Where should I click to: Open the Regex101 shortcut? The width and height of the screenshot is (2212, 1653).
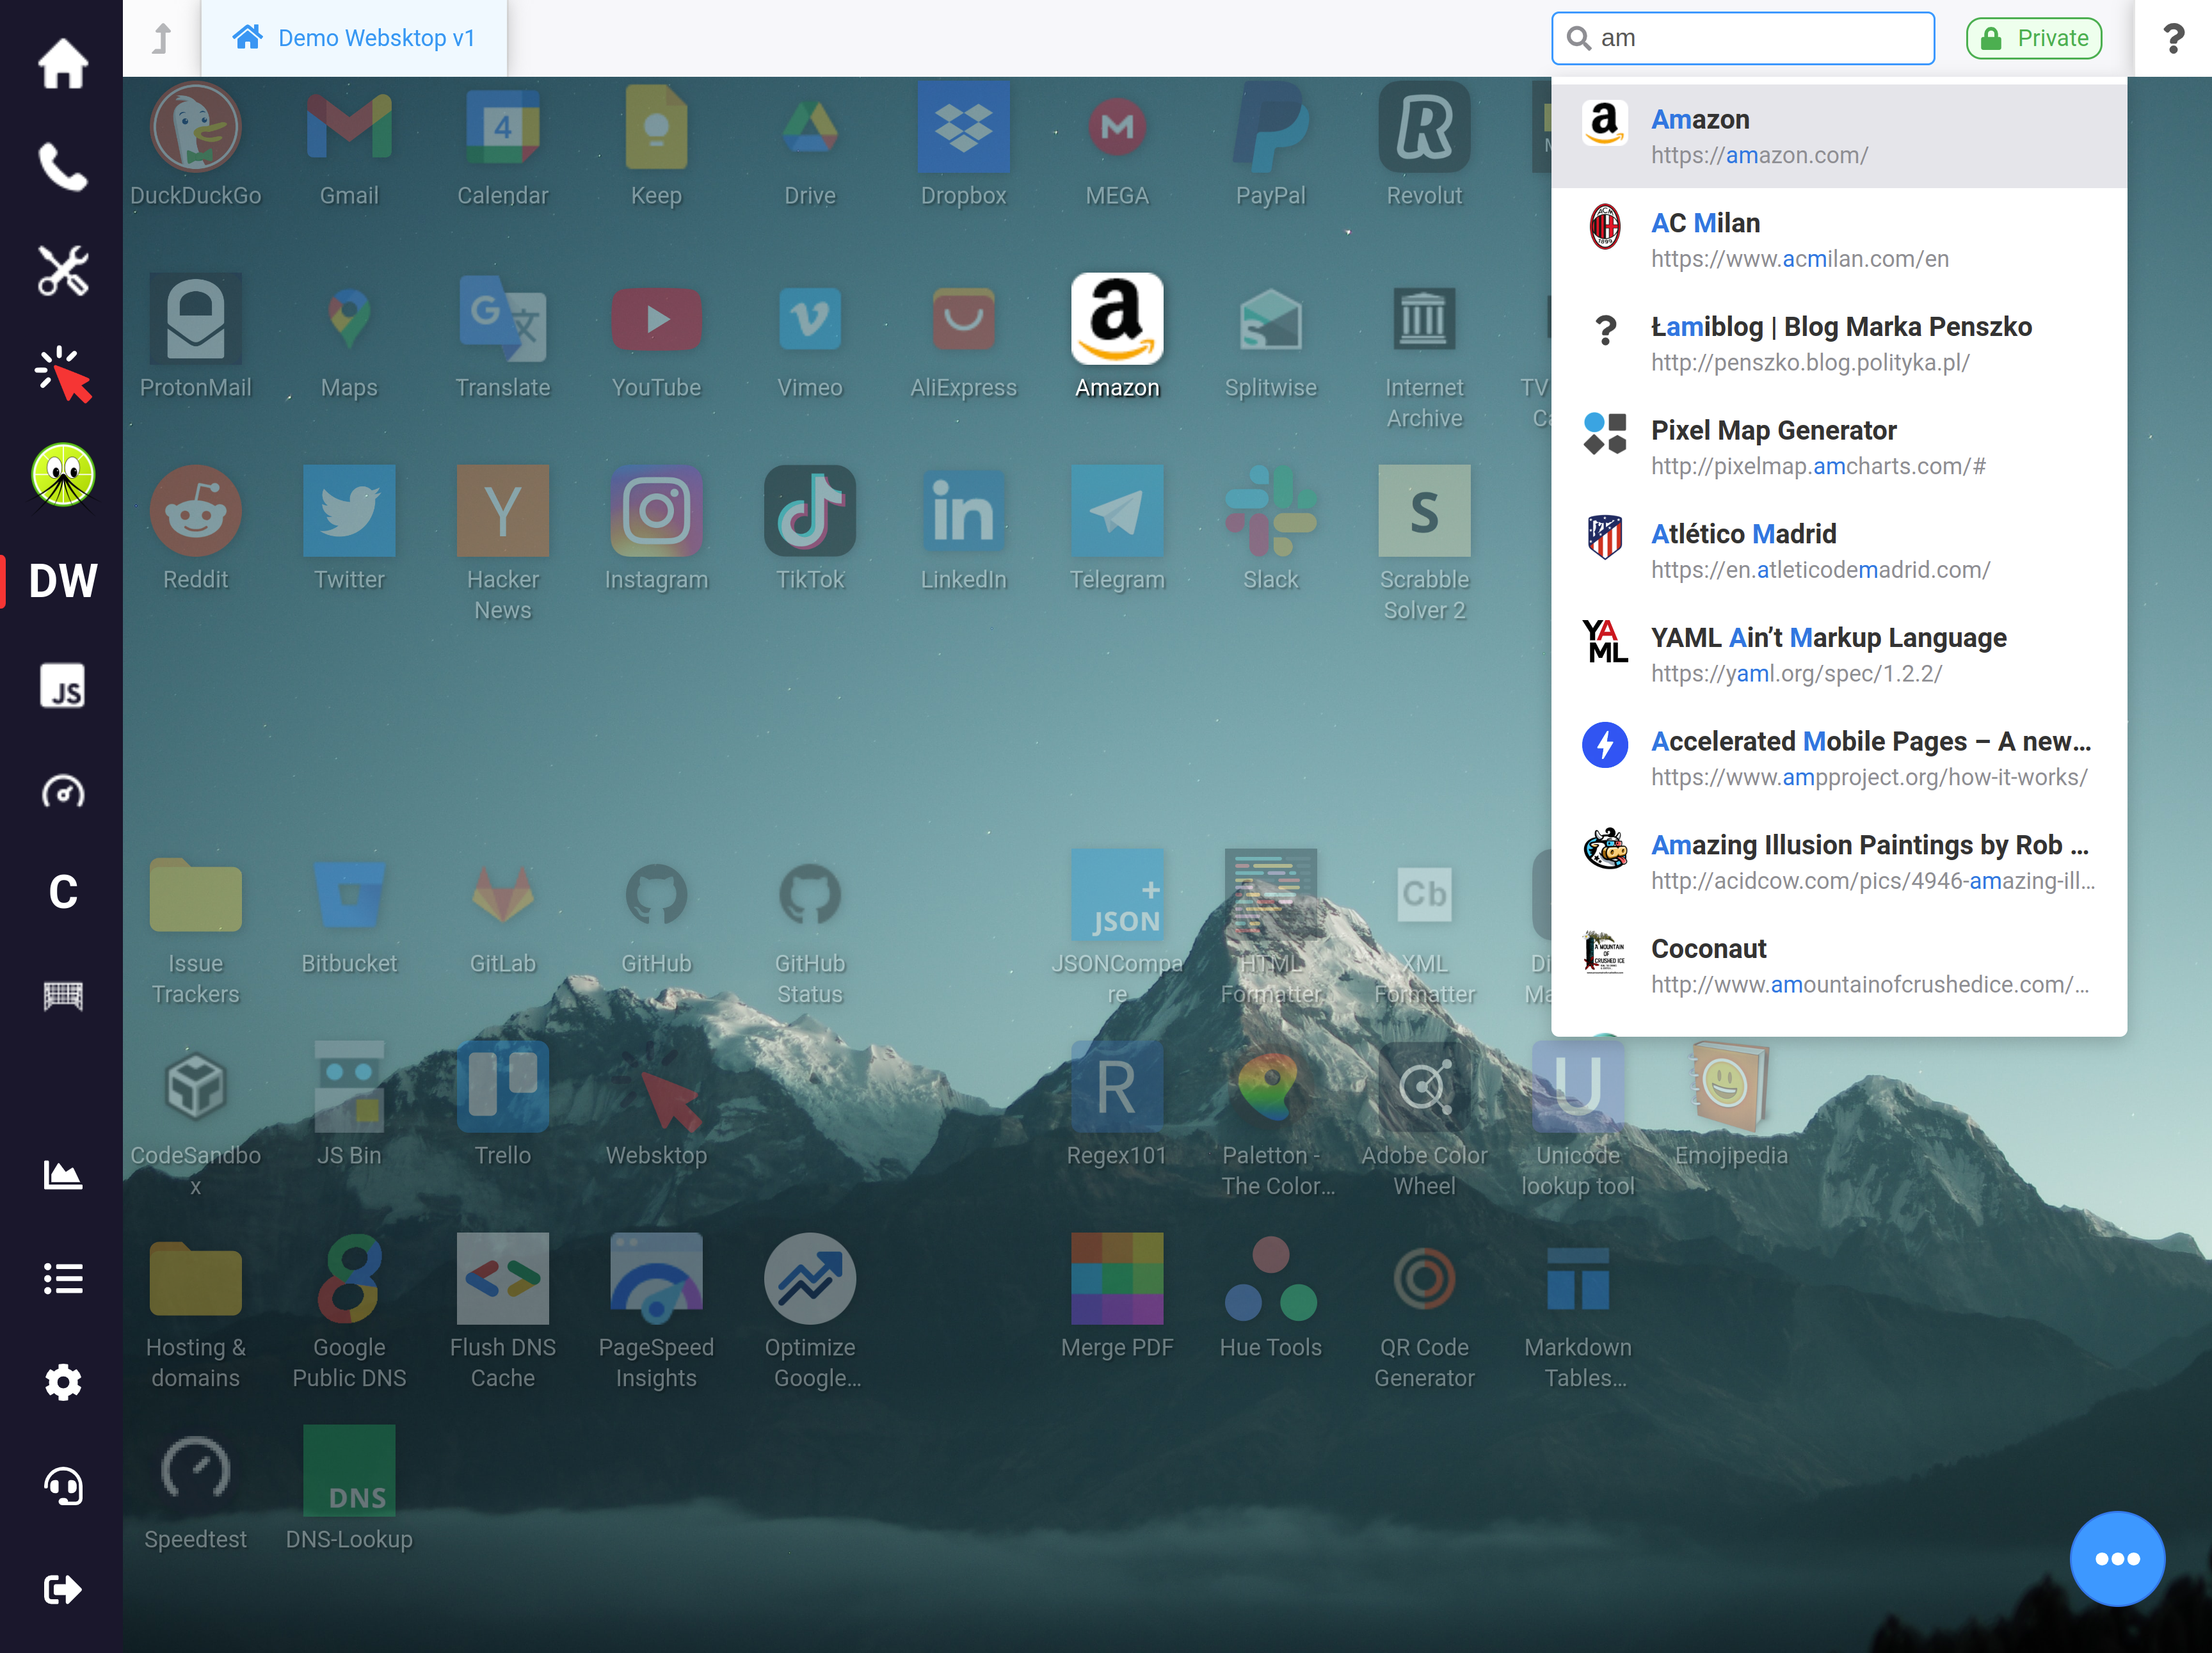click(1116, 1105)
